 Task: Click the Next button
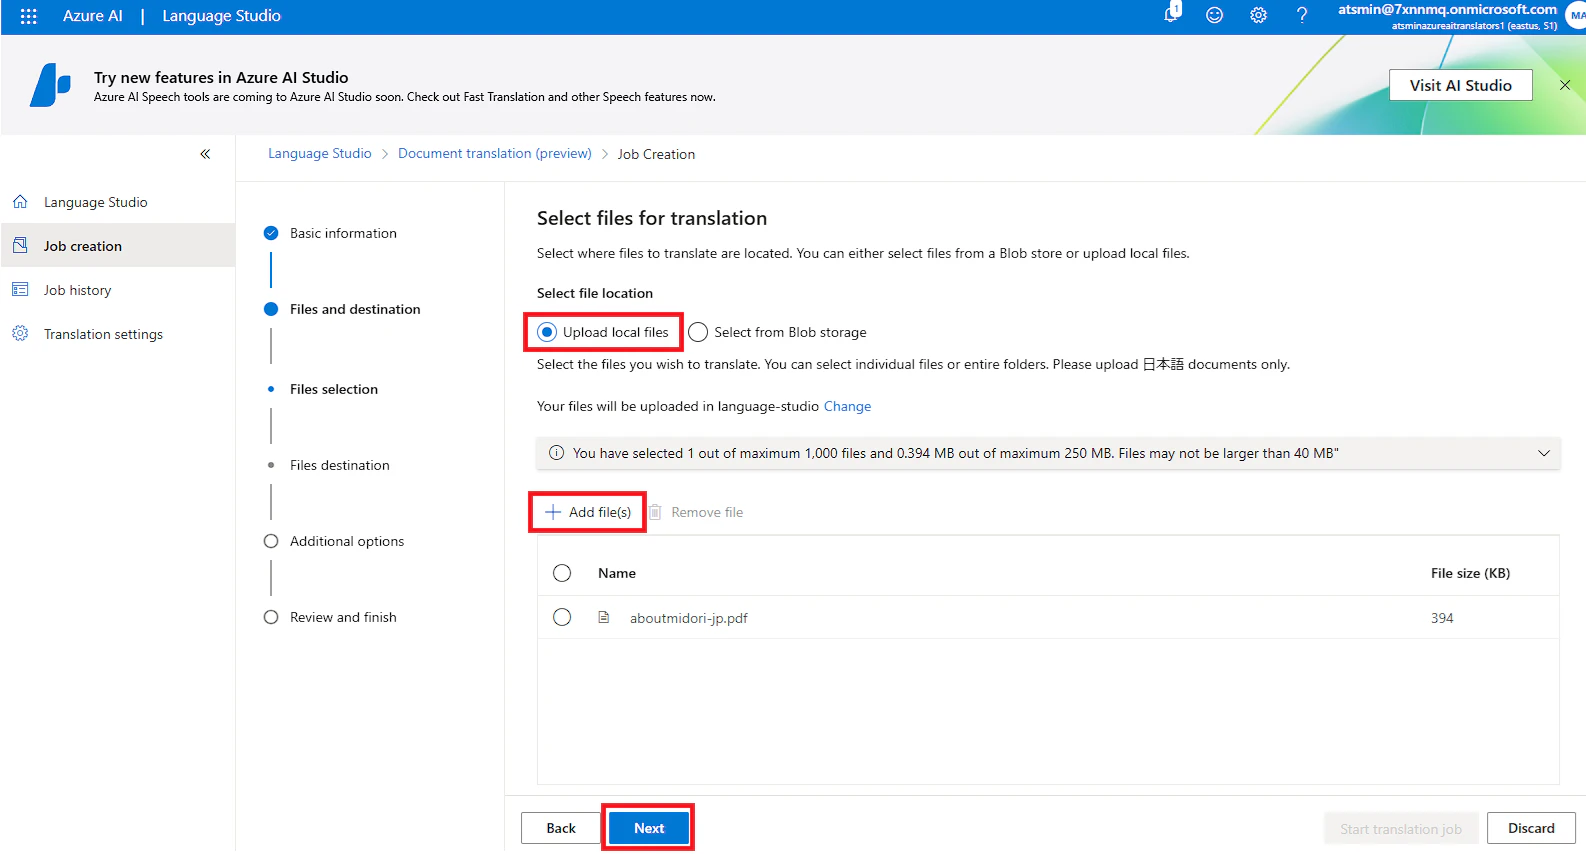click(649, 828)
